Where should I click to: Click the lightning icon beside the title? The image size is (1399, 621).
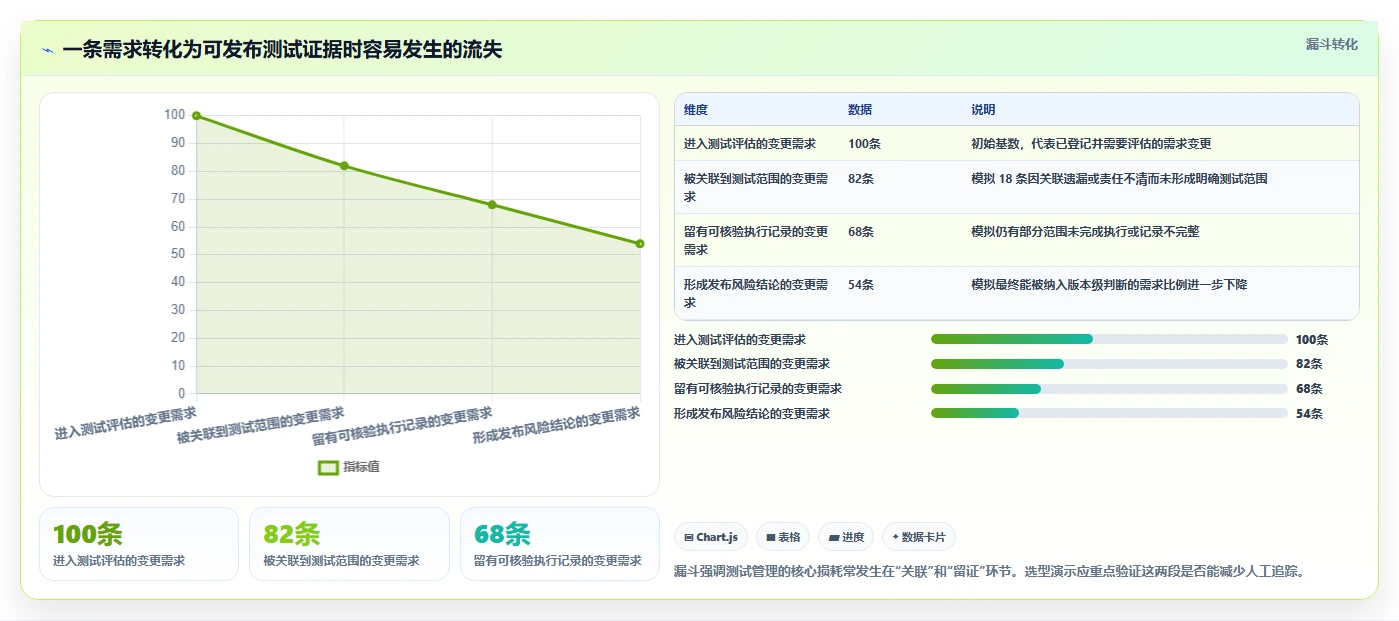(x=48, y=50)
